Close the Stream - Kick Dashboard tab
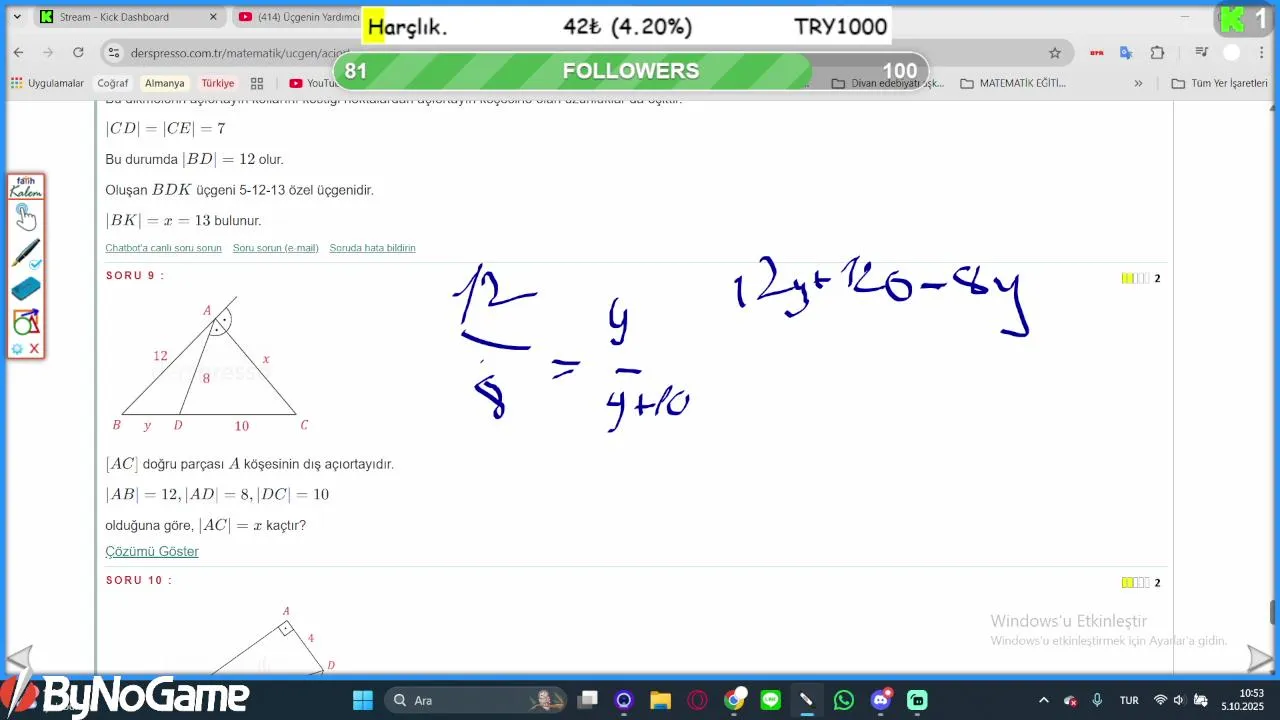 (x=214, y=17)
